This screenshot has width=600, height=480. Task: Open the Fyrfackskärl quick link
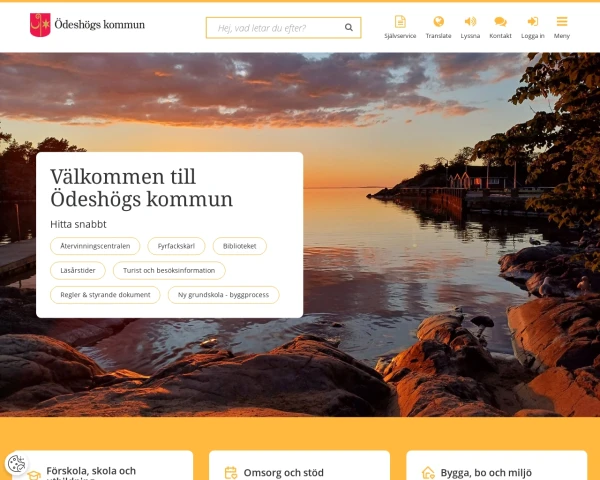tap(176, 246)
